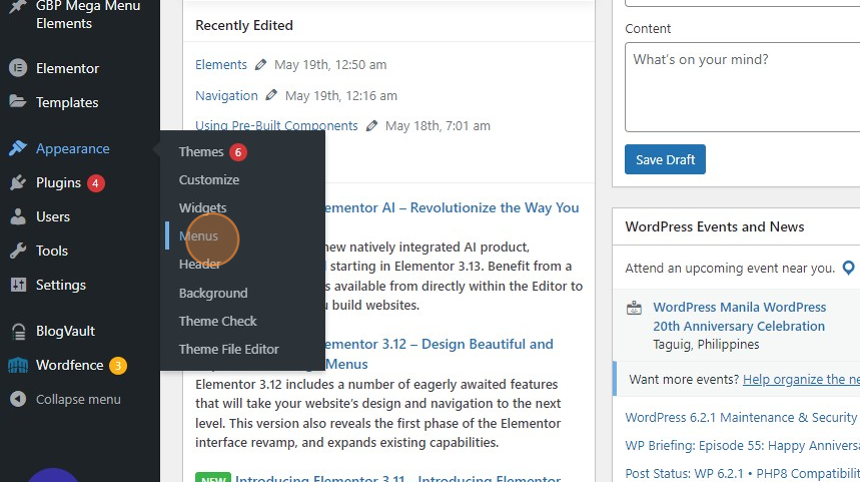The image size is (860, 482).
Task: Click the Collapse menu arrow icon
Action: (18, 399)
